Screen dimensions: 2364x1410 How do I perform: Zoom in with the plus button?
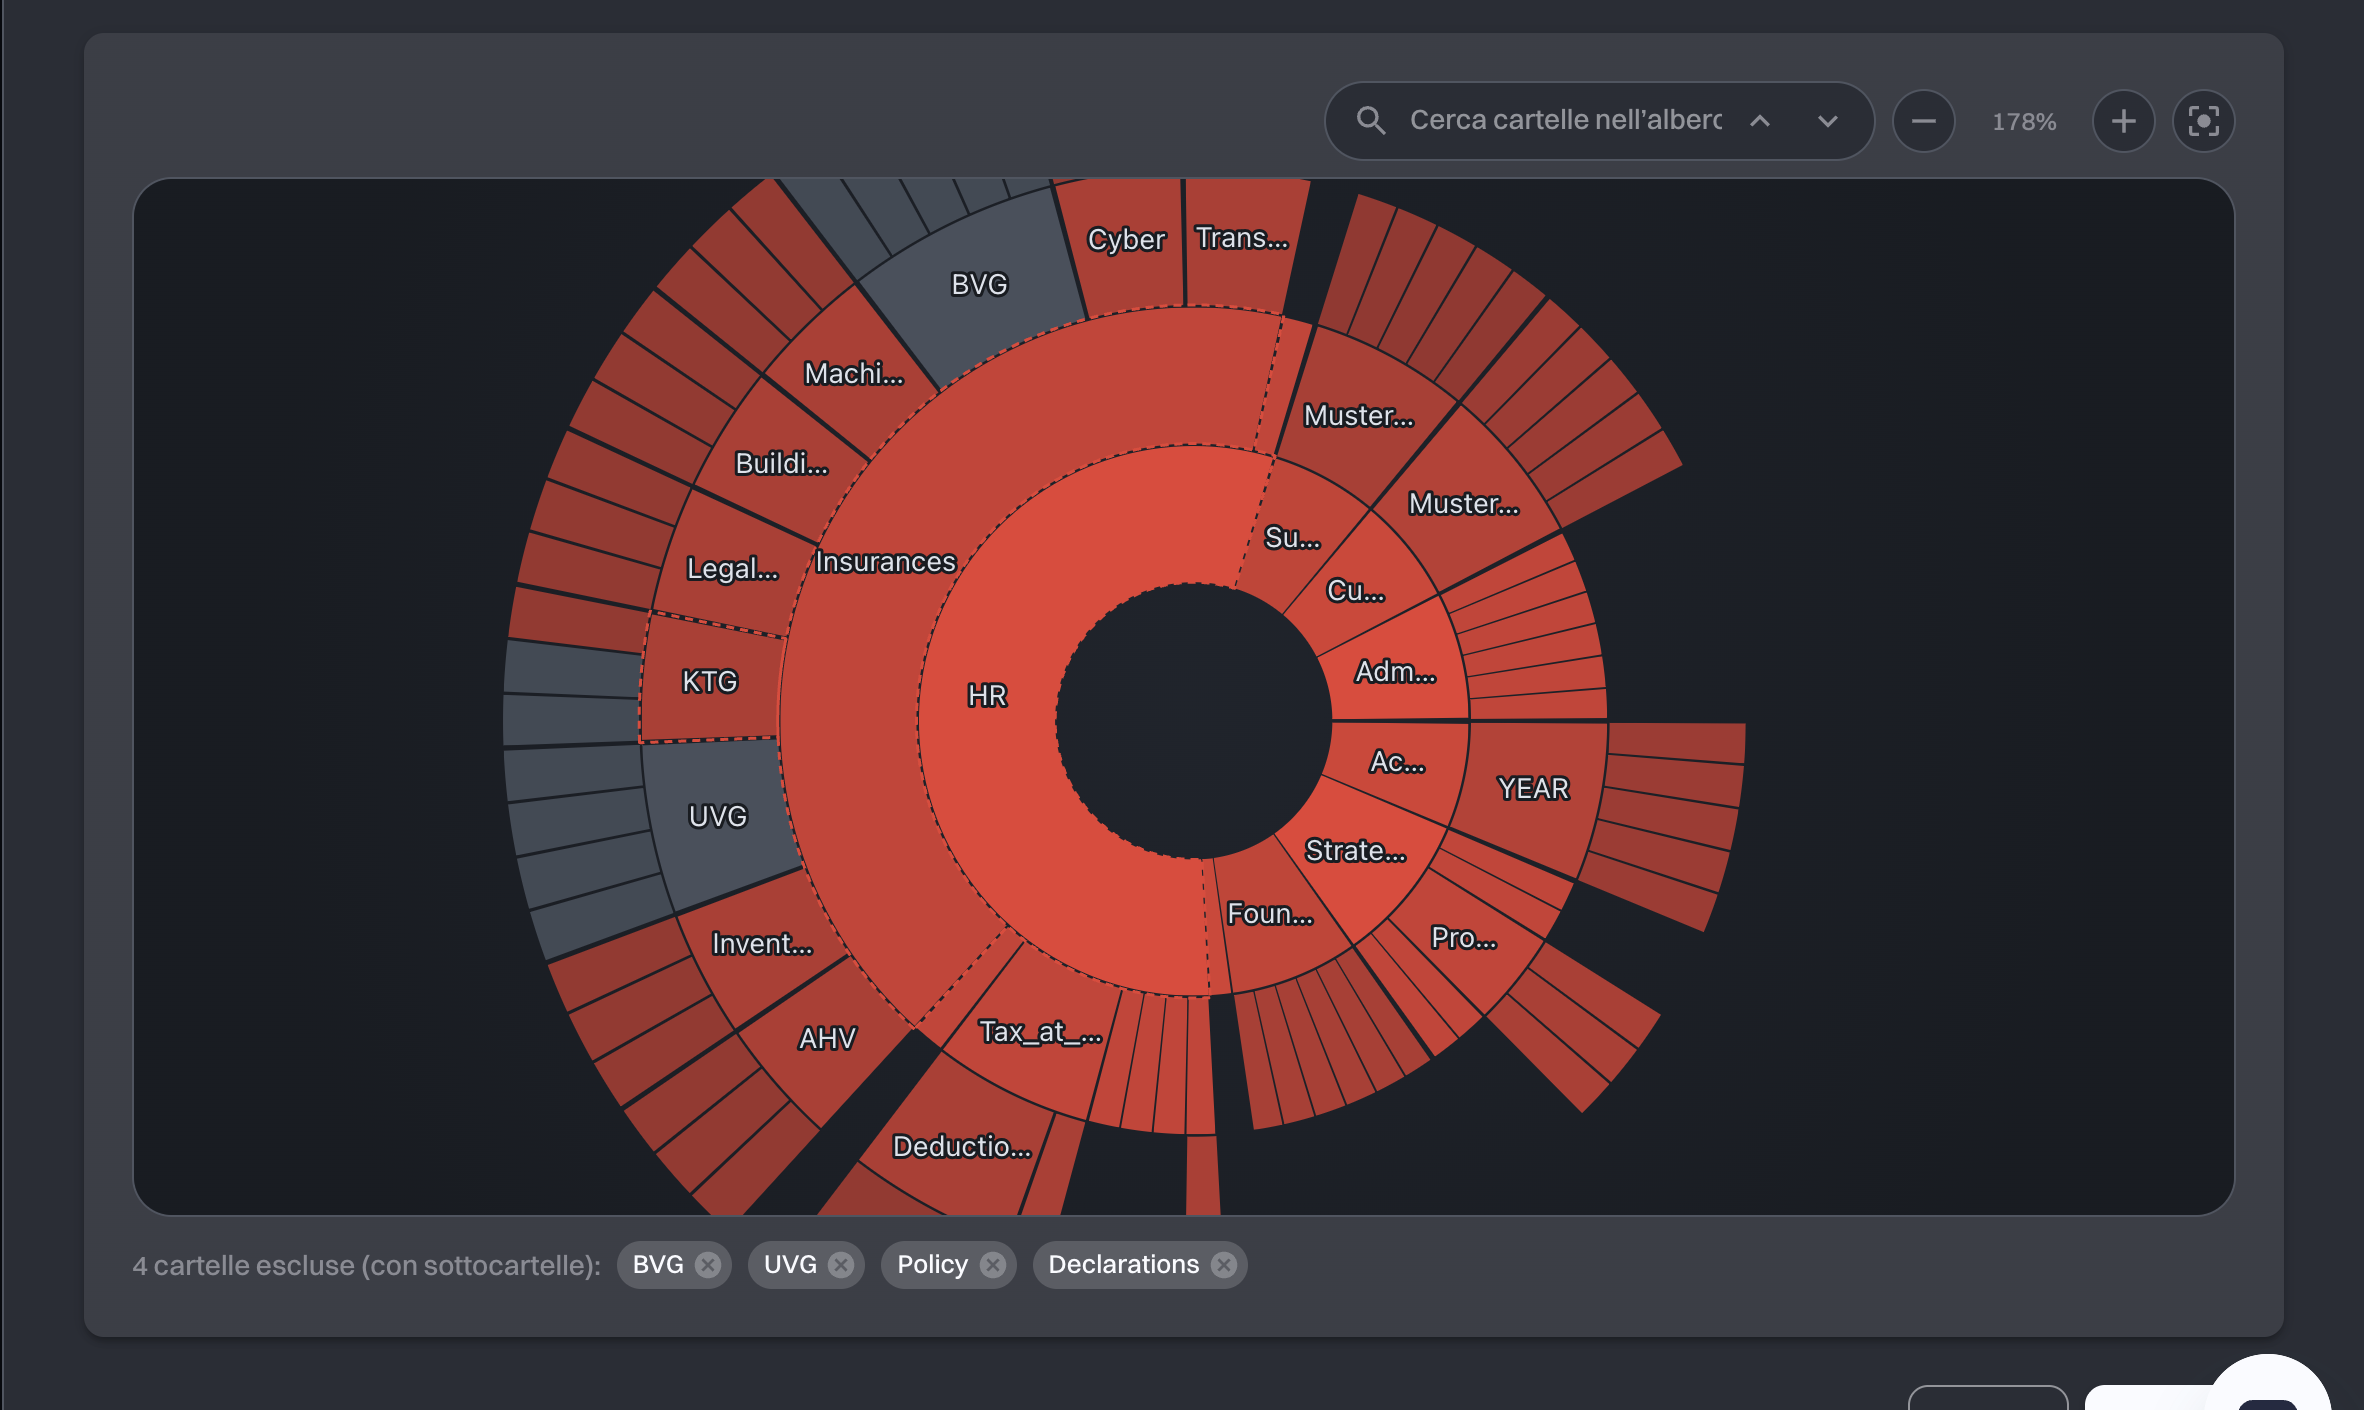pyautogui.click(x=2123, y=121)
